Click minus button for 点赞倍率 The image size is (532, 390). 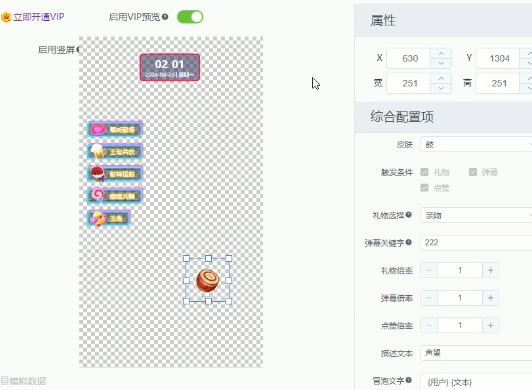(429, 326)
